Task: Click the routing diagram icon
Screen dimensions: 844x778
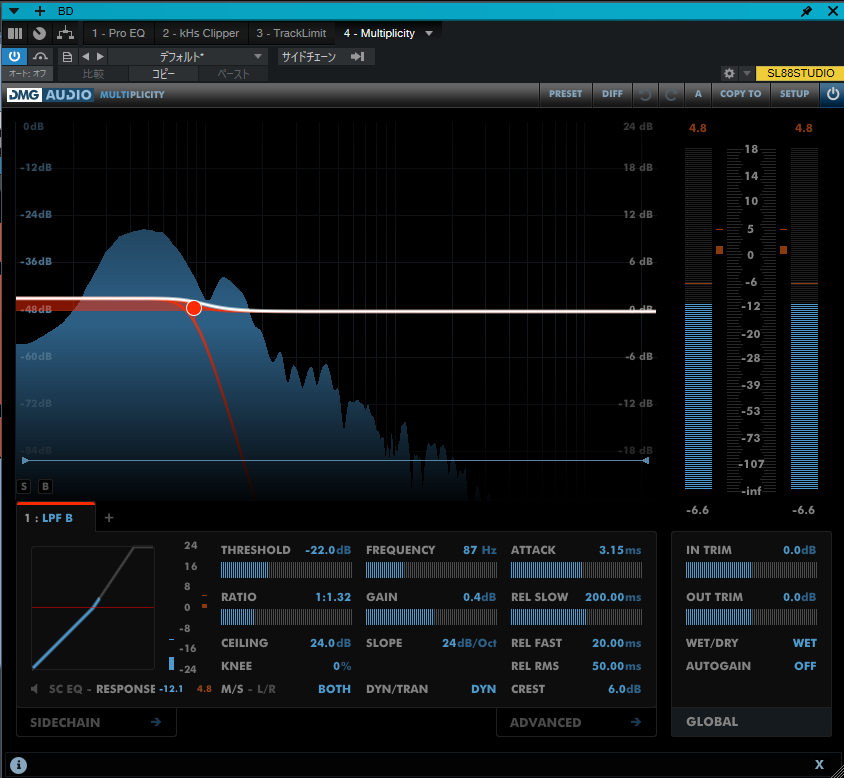Action: (x=65, y=33)
